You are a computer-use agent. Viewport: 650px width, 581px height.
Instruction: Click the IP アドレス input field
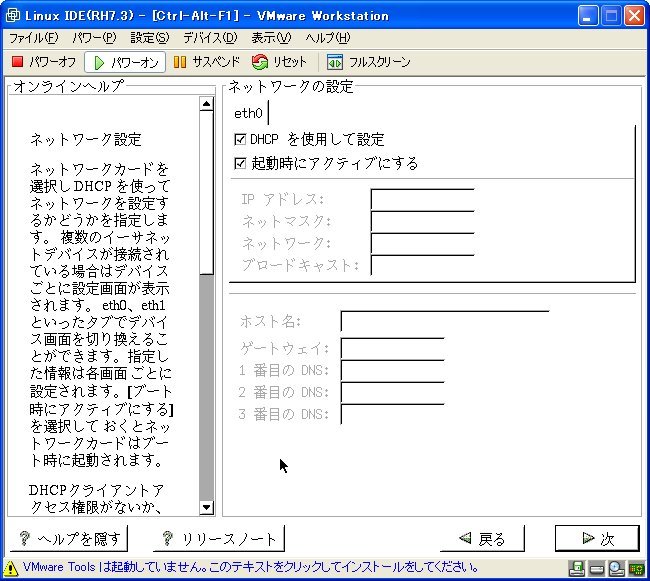coord(422,199)
